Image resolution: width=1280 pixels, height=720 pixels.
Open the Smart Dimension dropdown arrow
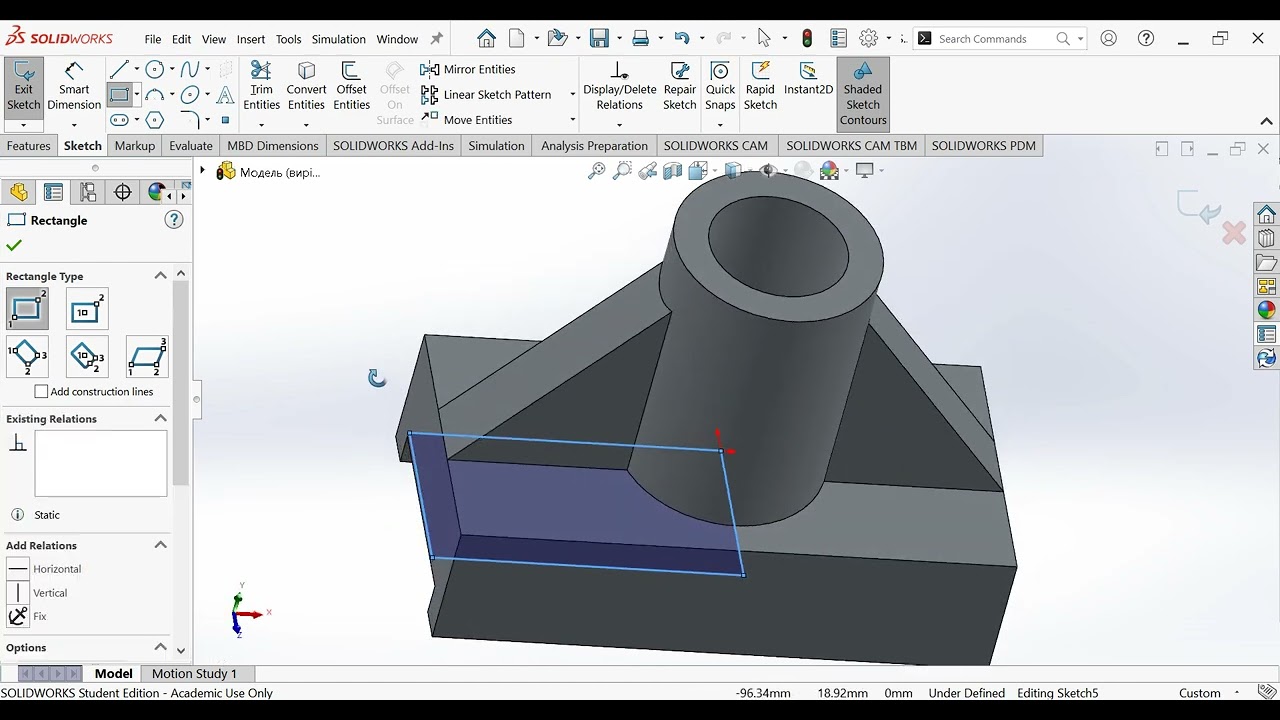74,125
